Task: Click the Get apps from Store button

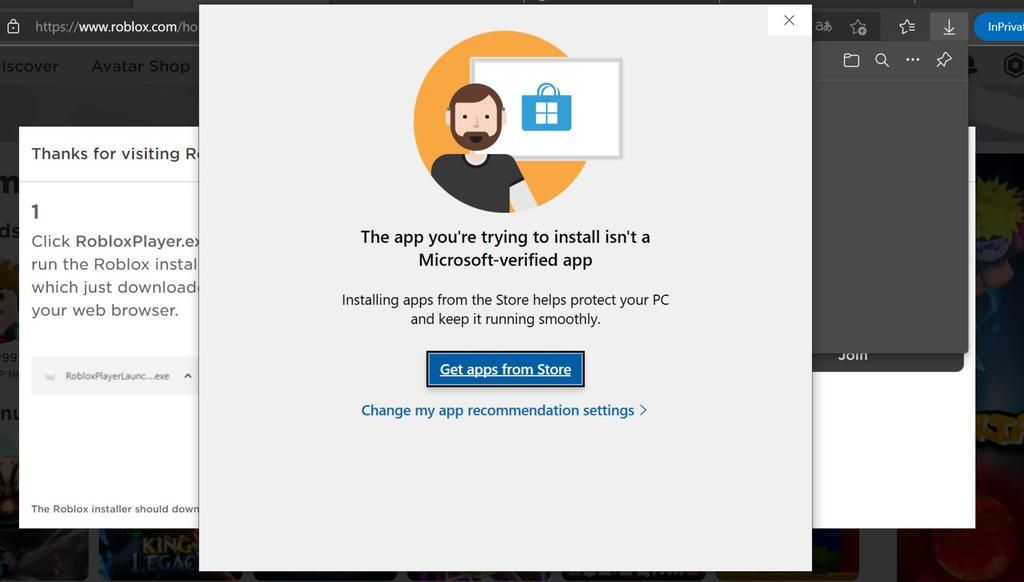Action: pos(505,369)
